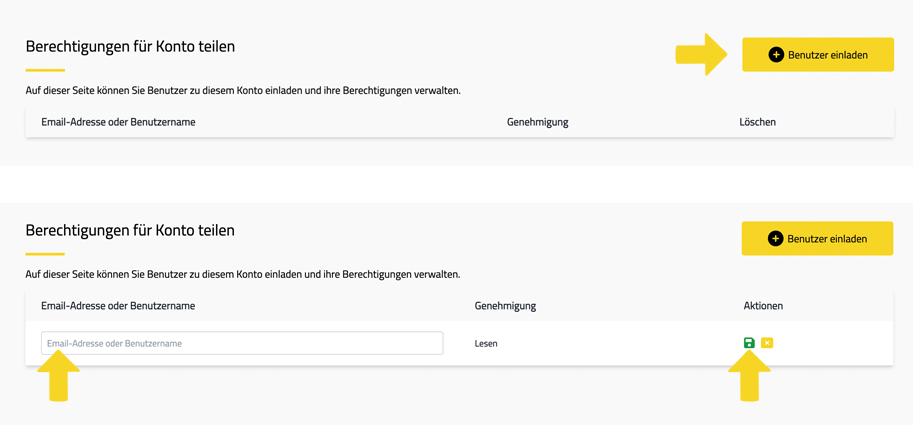Image resolution: width=913 pixels, height=425 pixels.
Task: Click the Aktionen column header
Action: tap(763, 306)
